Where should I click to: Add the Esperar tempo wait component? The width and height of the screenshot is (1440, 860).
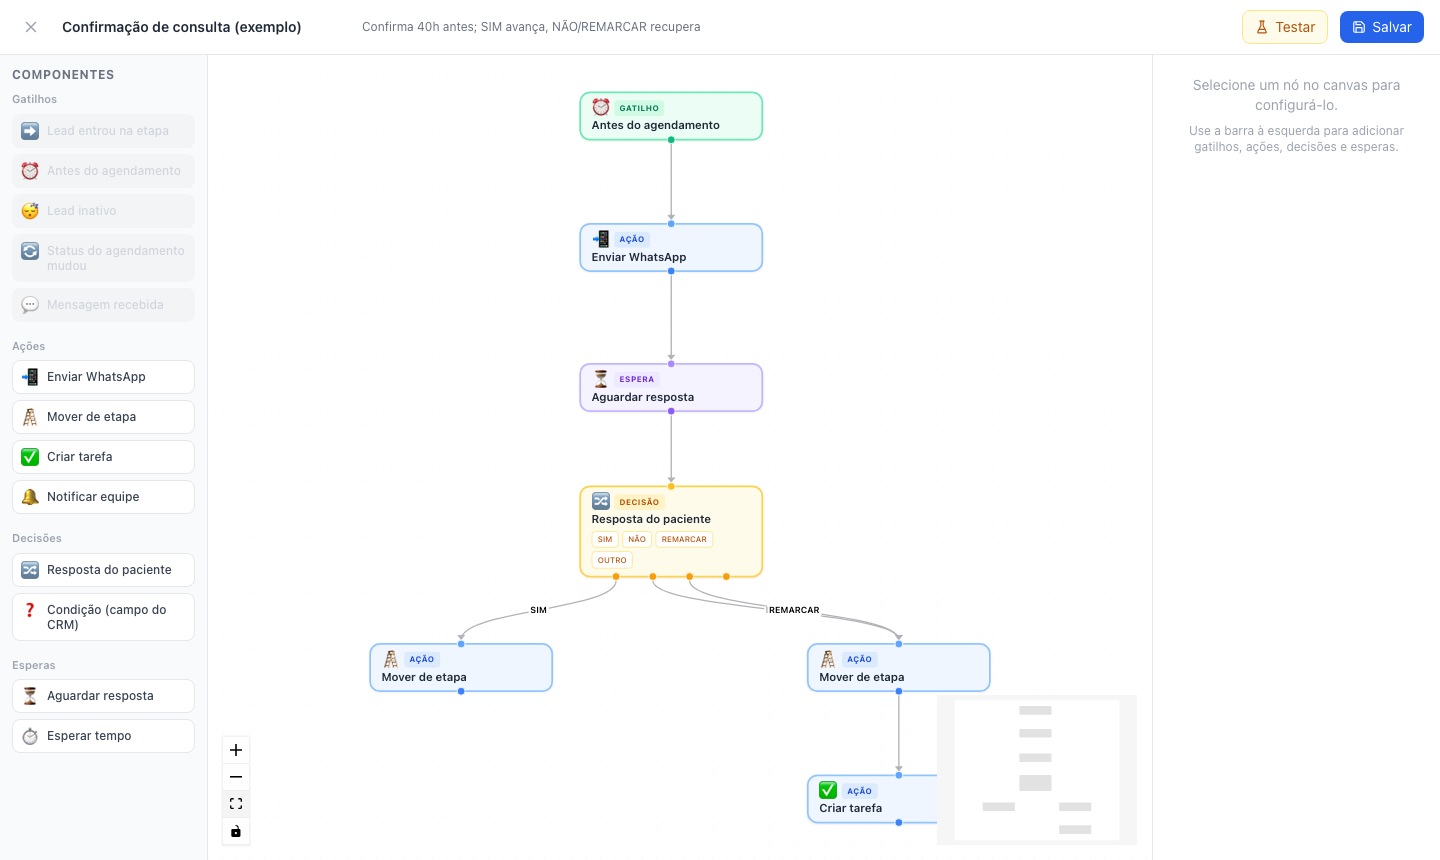(x=103, y=736)
